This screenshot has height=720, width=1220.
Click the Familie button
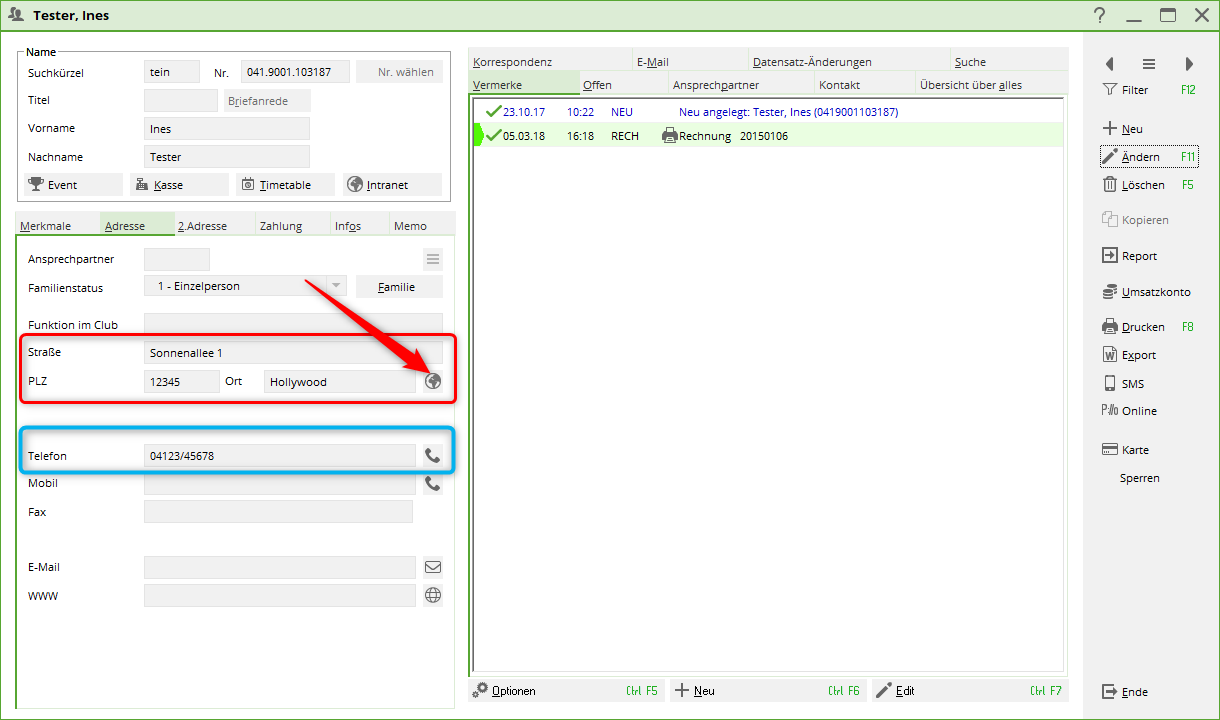399,287
